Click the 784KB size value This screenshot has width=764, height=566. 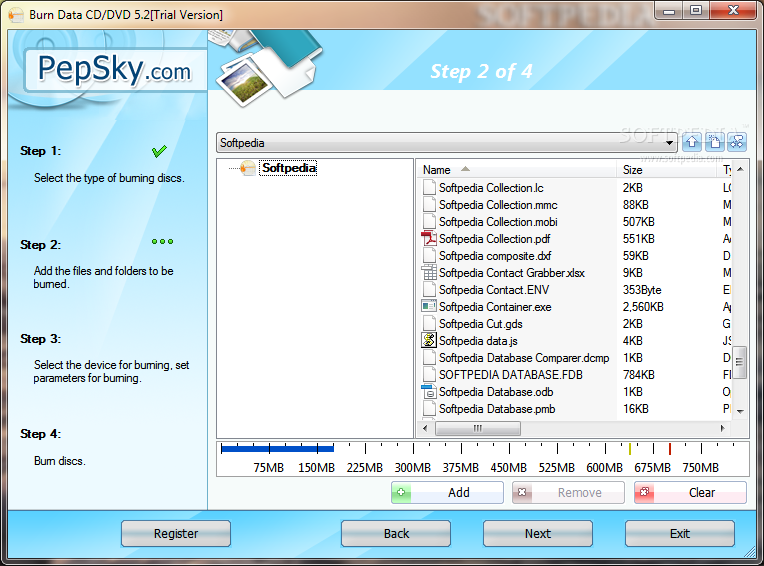tap(638, 375)
